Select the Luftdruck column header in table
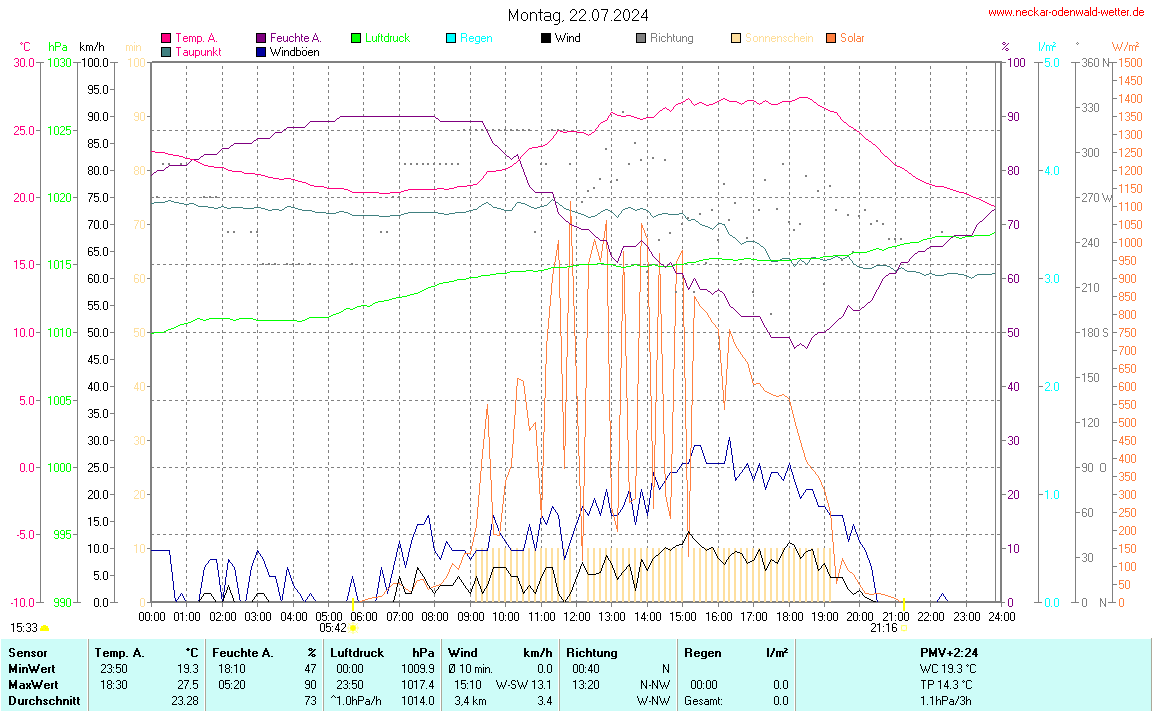This screenshot has height=711, width=1152. 357,653
